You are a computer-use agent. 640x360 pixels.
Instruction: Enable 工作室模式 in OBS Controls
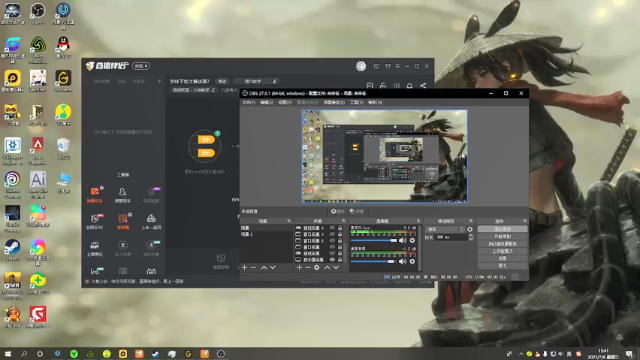502,251
